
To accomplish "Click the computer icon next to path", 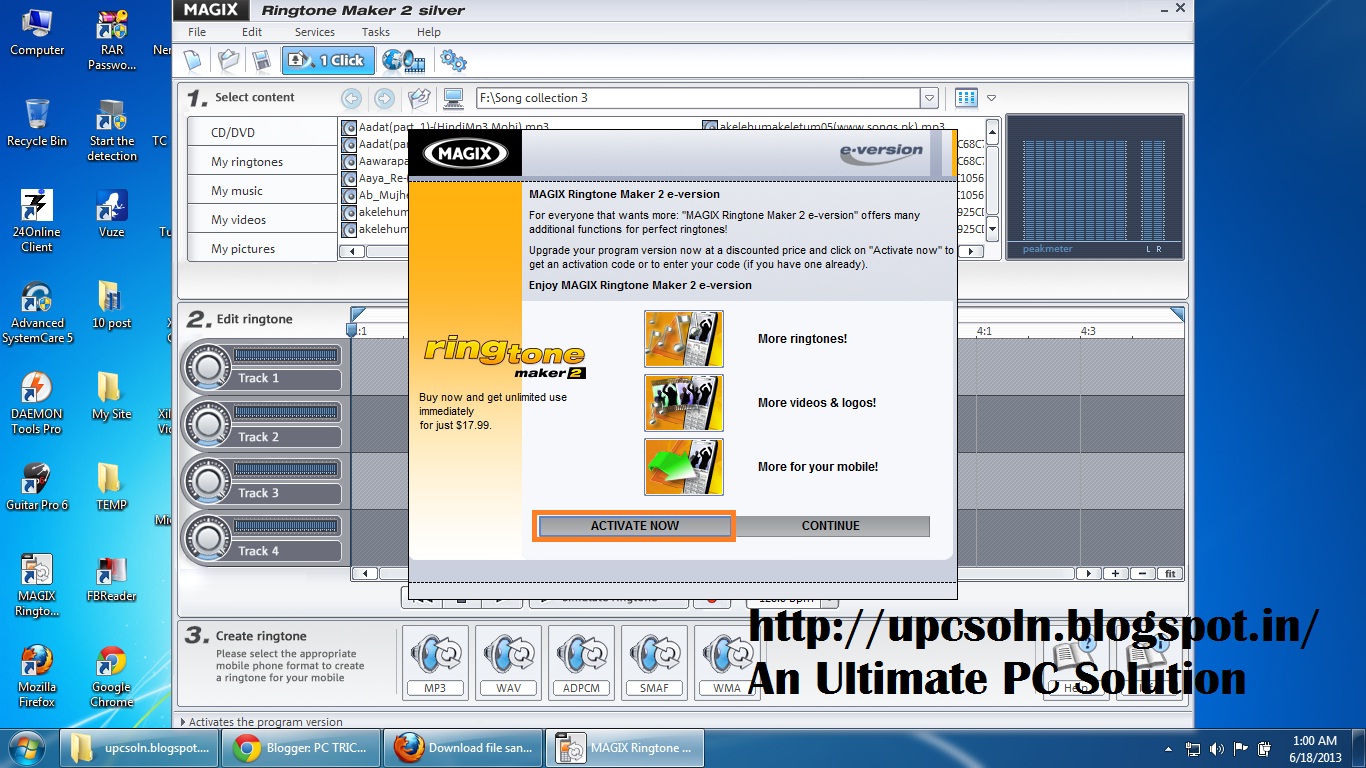I will [453, 98].
